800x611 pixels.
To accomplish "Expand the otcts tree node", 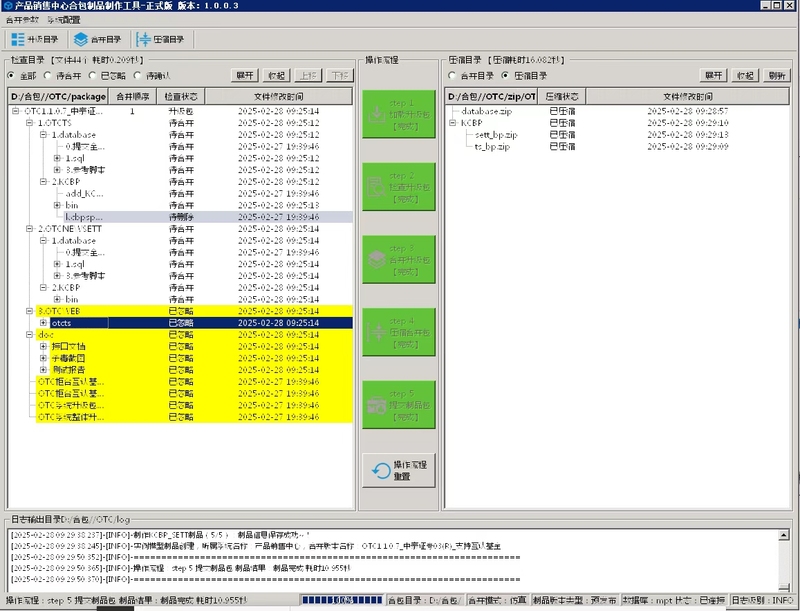I will click(43, 323).
